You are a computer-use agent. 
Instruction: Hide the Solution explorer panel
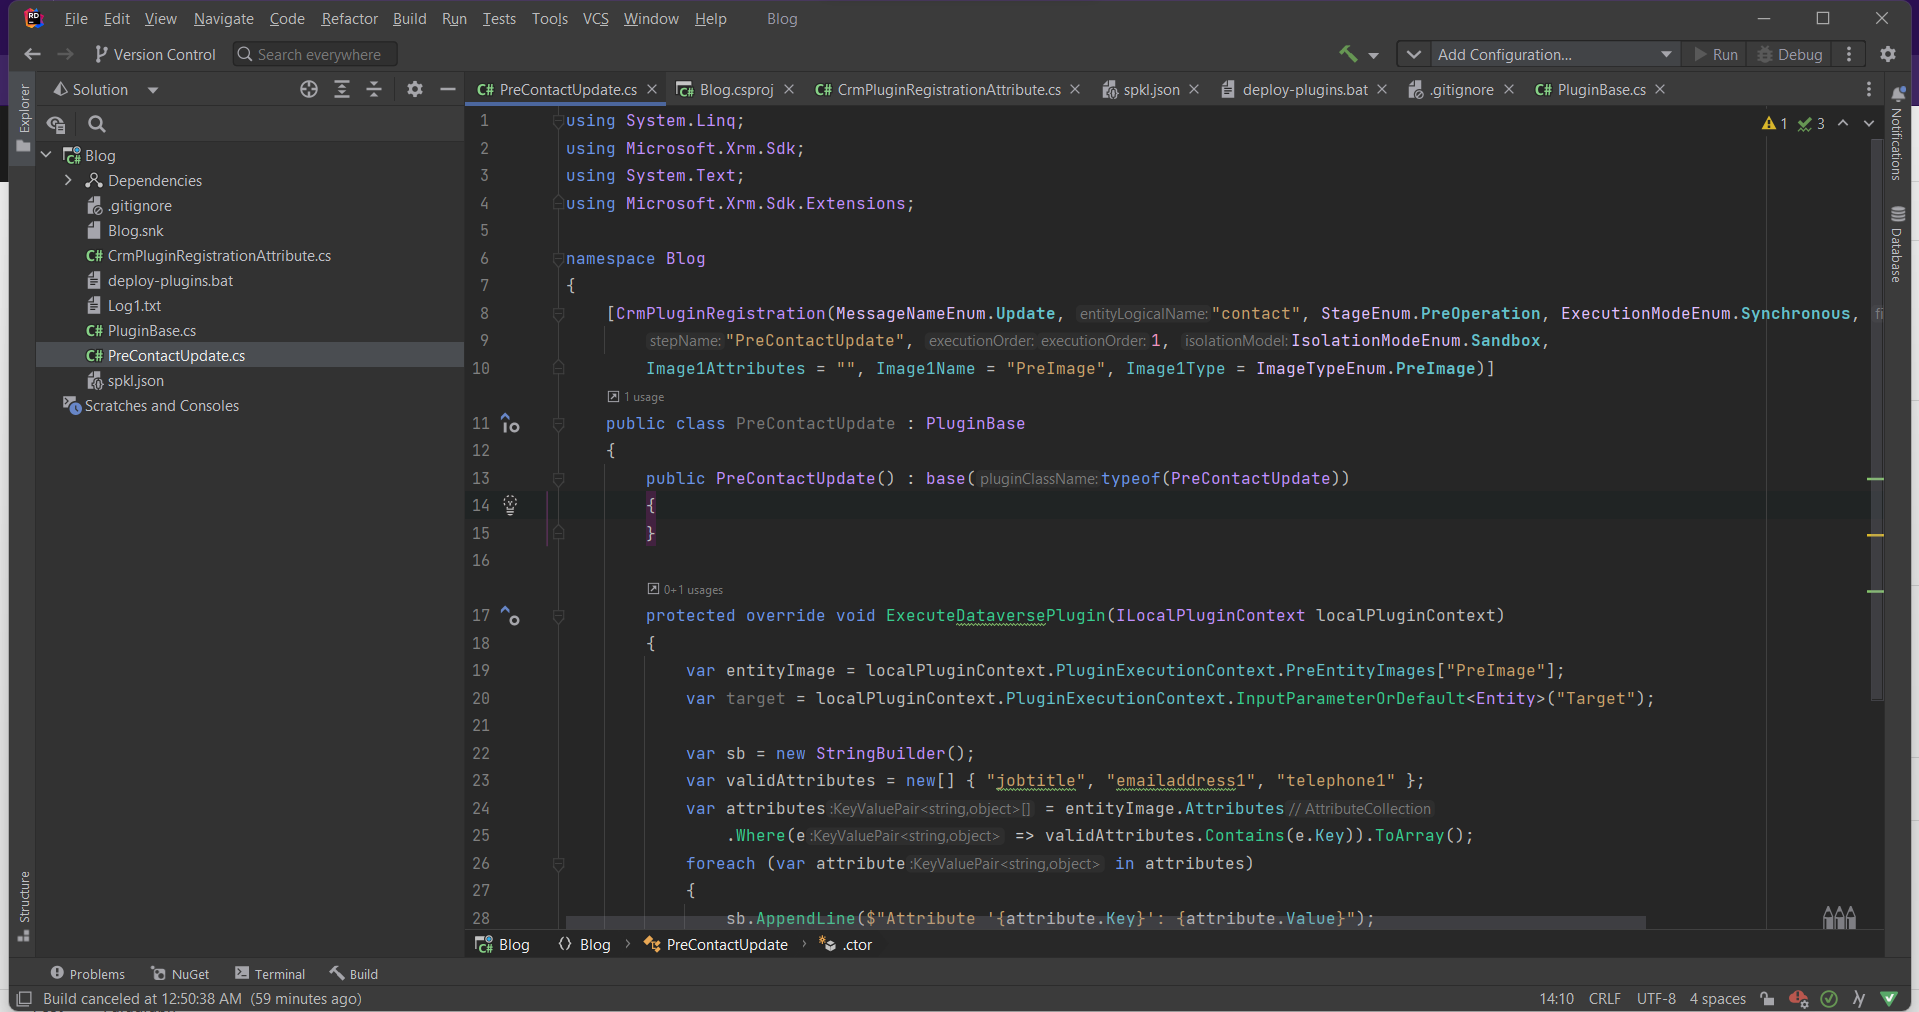coord(448,90)
